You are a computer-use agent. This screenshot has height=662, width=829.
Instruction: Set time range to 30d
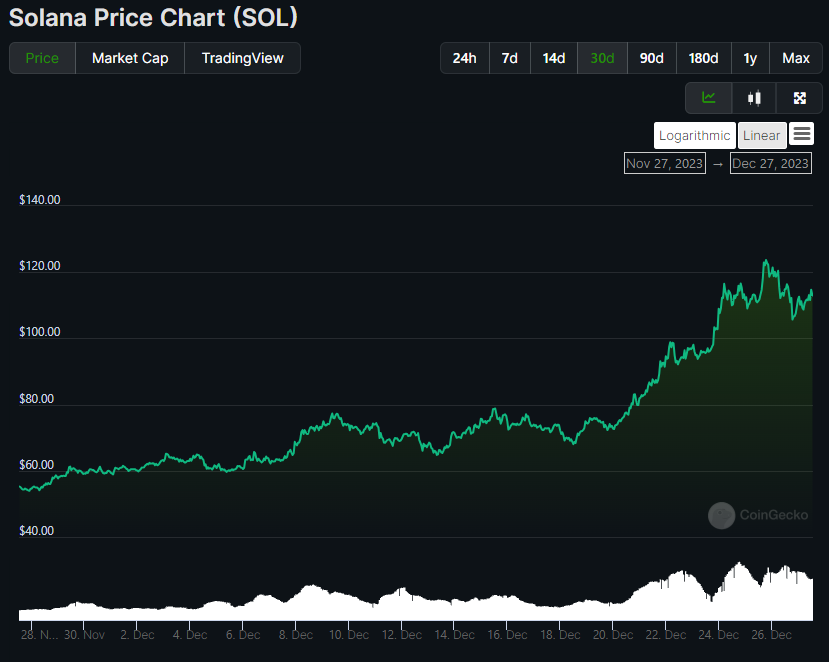[602, 58]
